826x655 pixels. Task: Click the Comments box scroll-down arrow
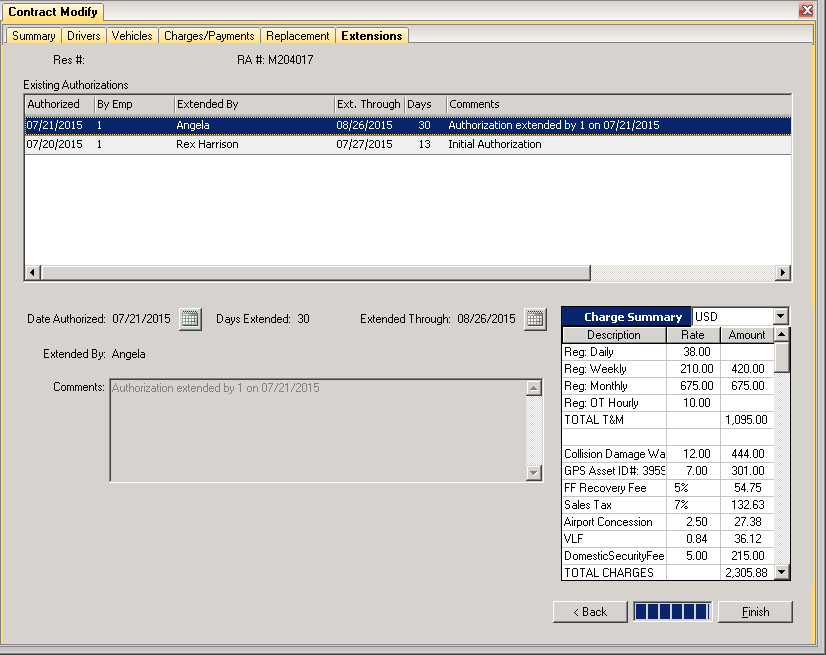tap(534, 473)
